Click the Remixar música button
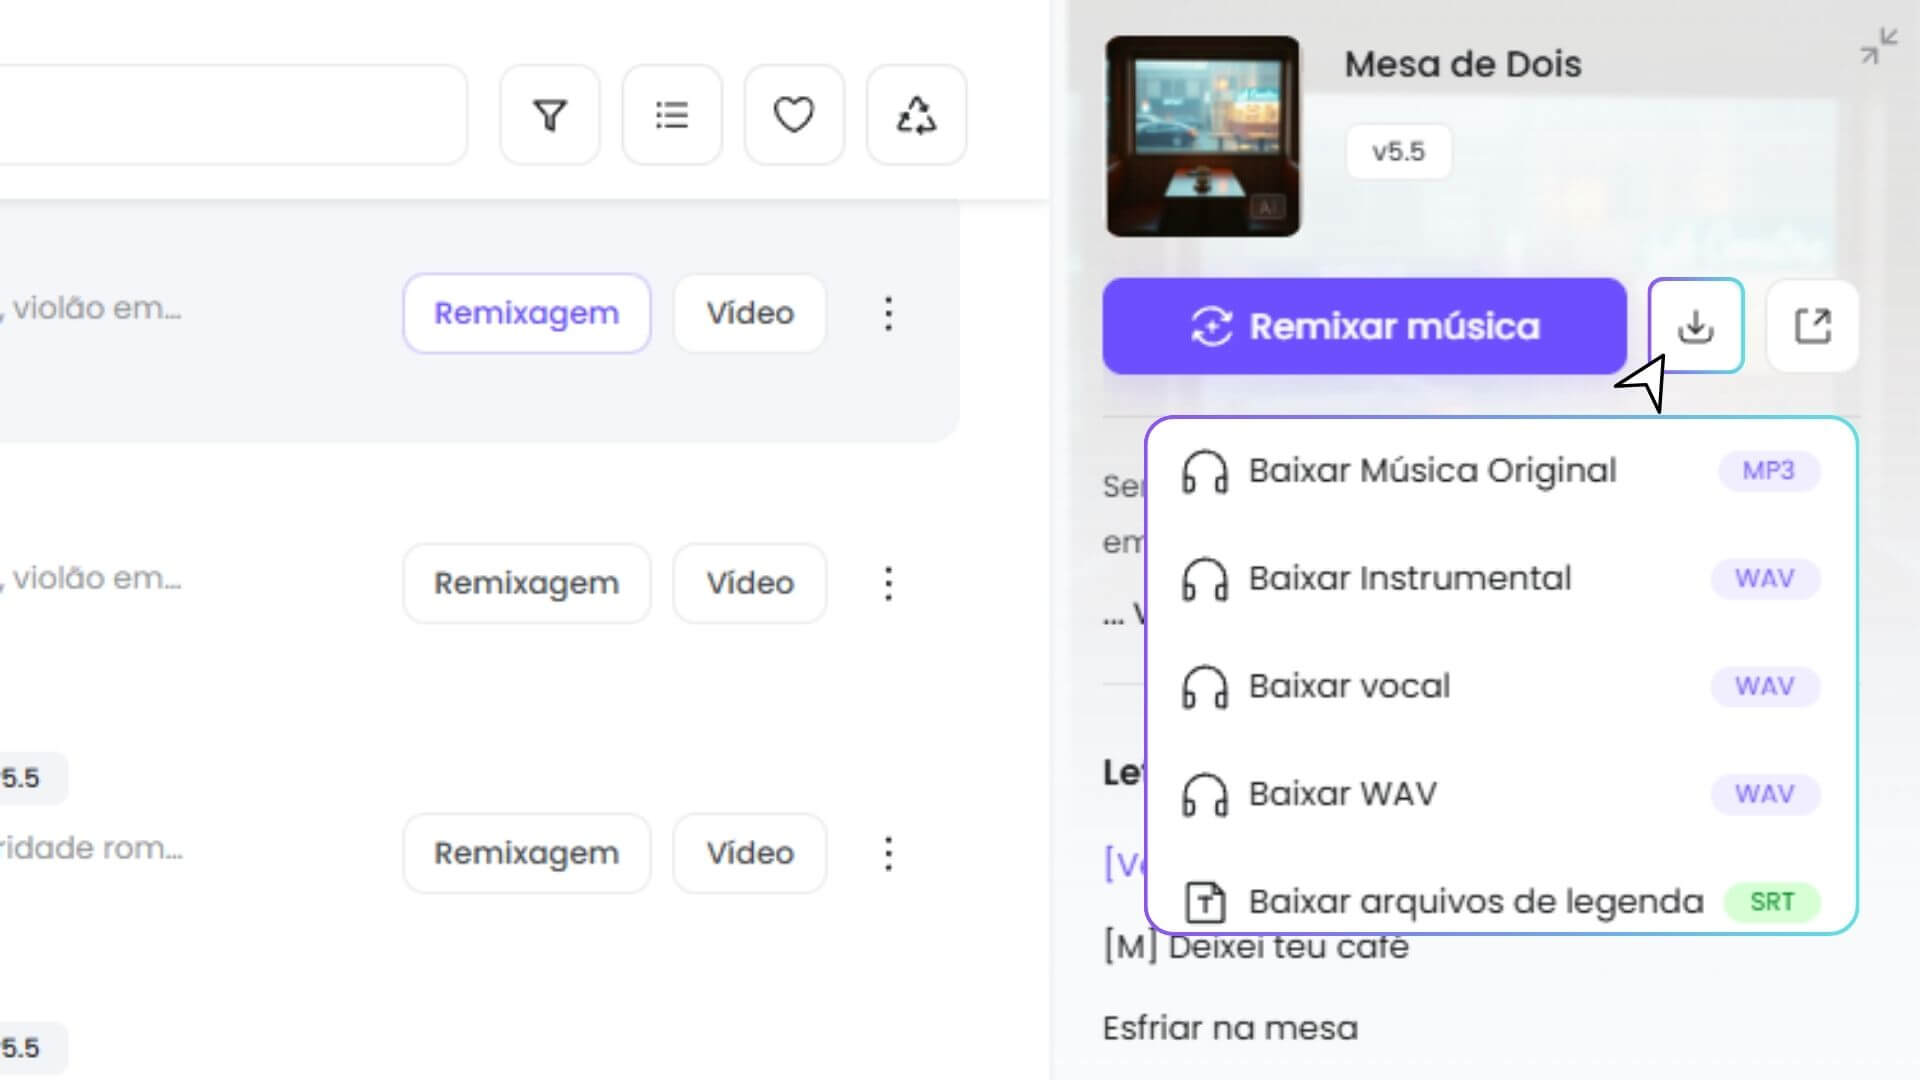Image resolution: width=1920 pixels, height=1080 pixels. tap(1365, 326)
